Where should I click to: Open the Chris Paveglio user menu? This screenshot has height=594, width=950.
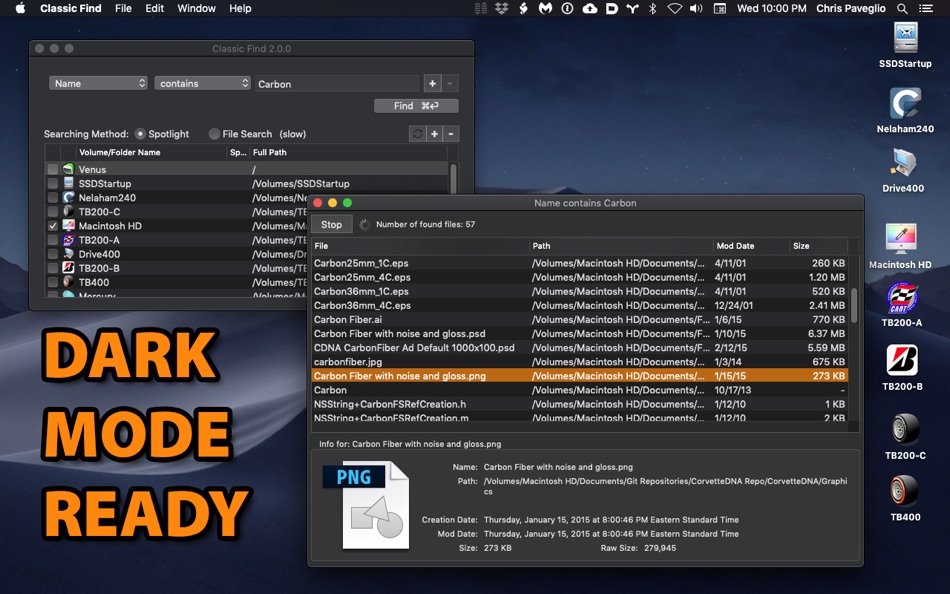[851, 8]
